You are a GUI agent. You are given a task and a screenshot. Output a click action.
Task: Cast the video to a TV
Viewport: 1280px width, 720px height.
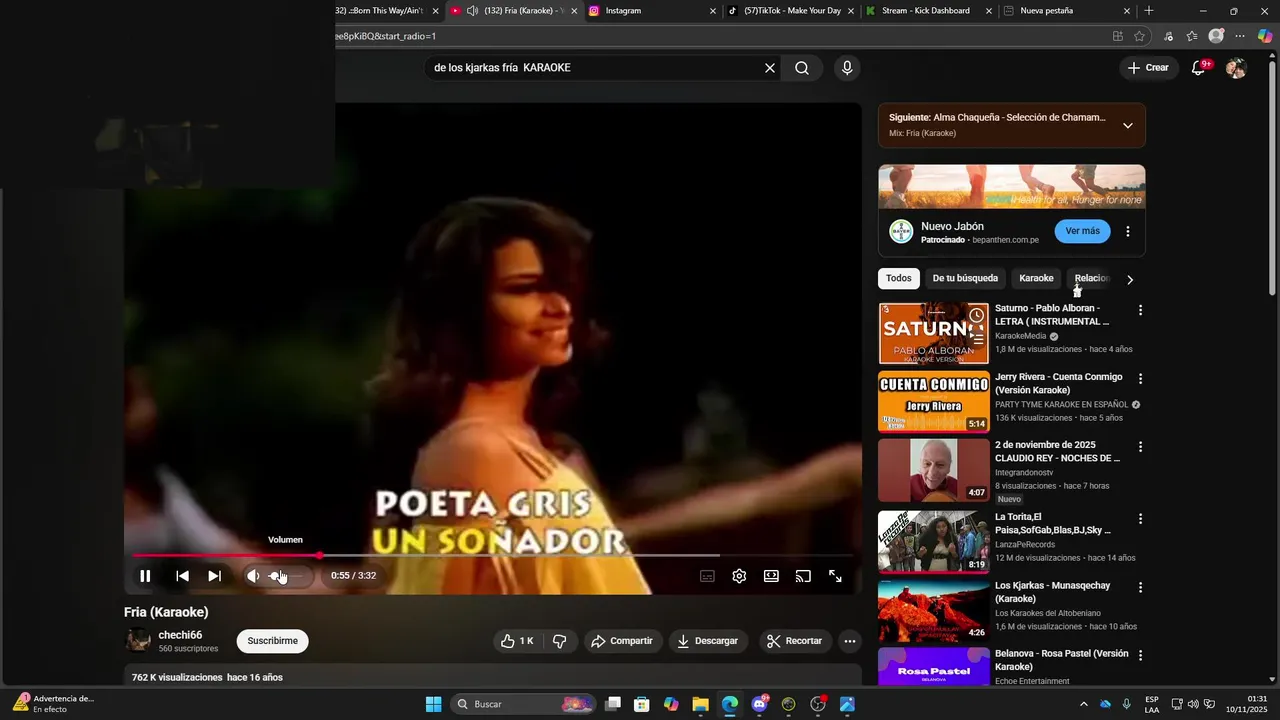[803, 576]
